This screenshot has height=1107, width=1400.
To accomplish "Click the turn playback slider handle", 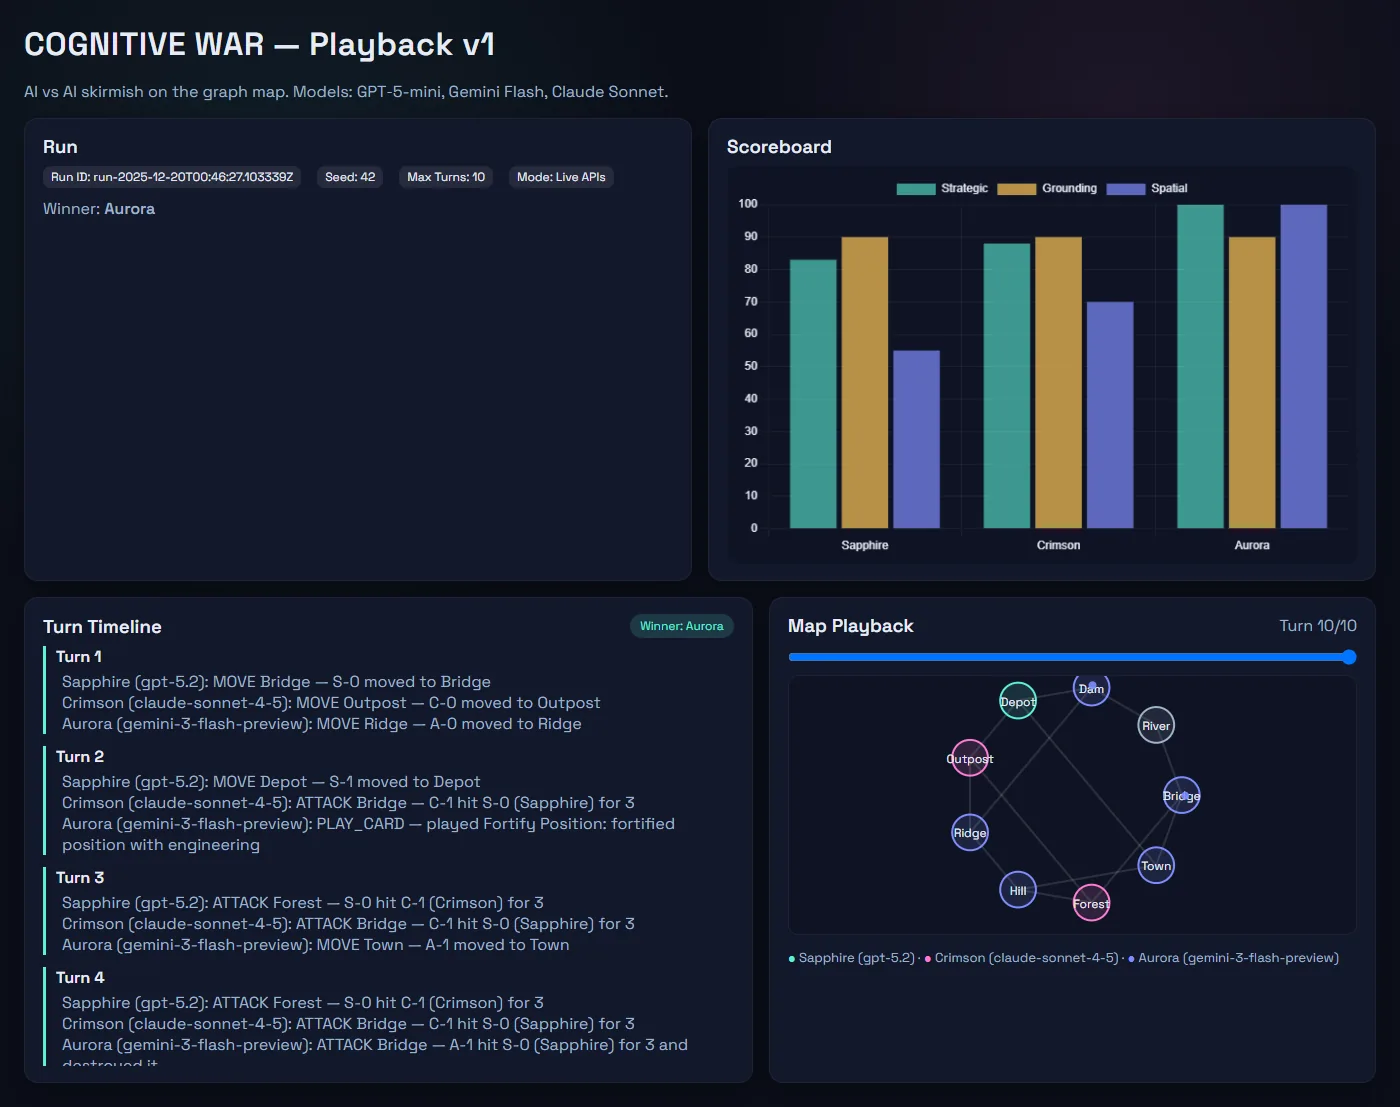I will pos(1349,657).
